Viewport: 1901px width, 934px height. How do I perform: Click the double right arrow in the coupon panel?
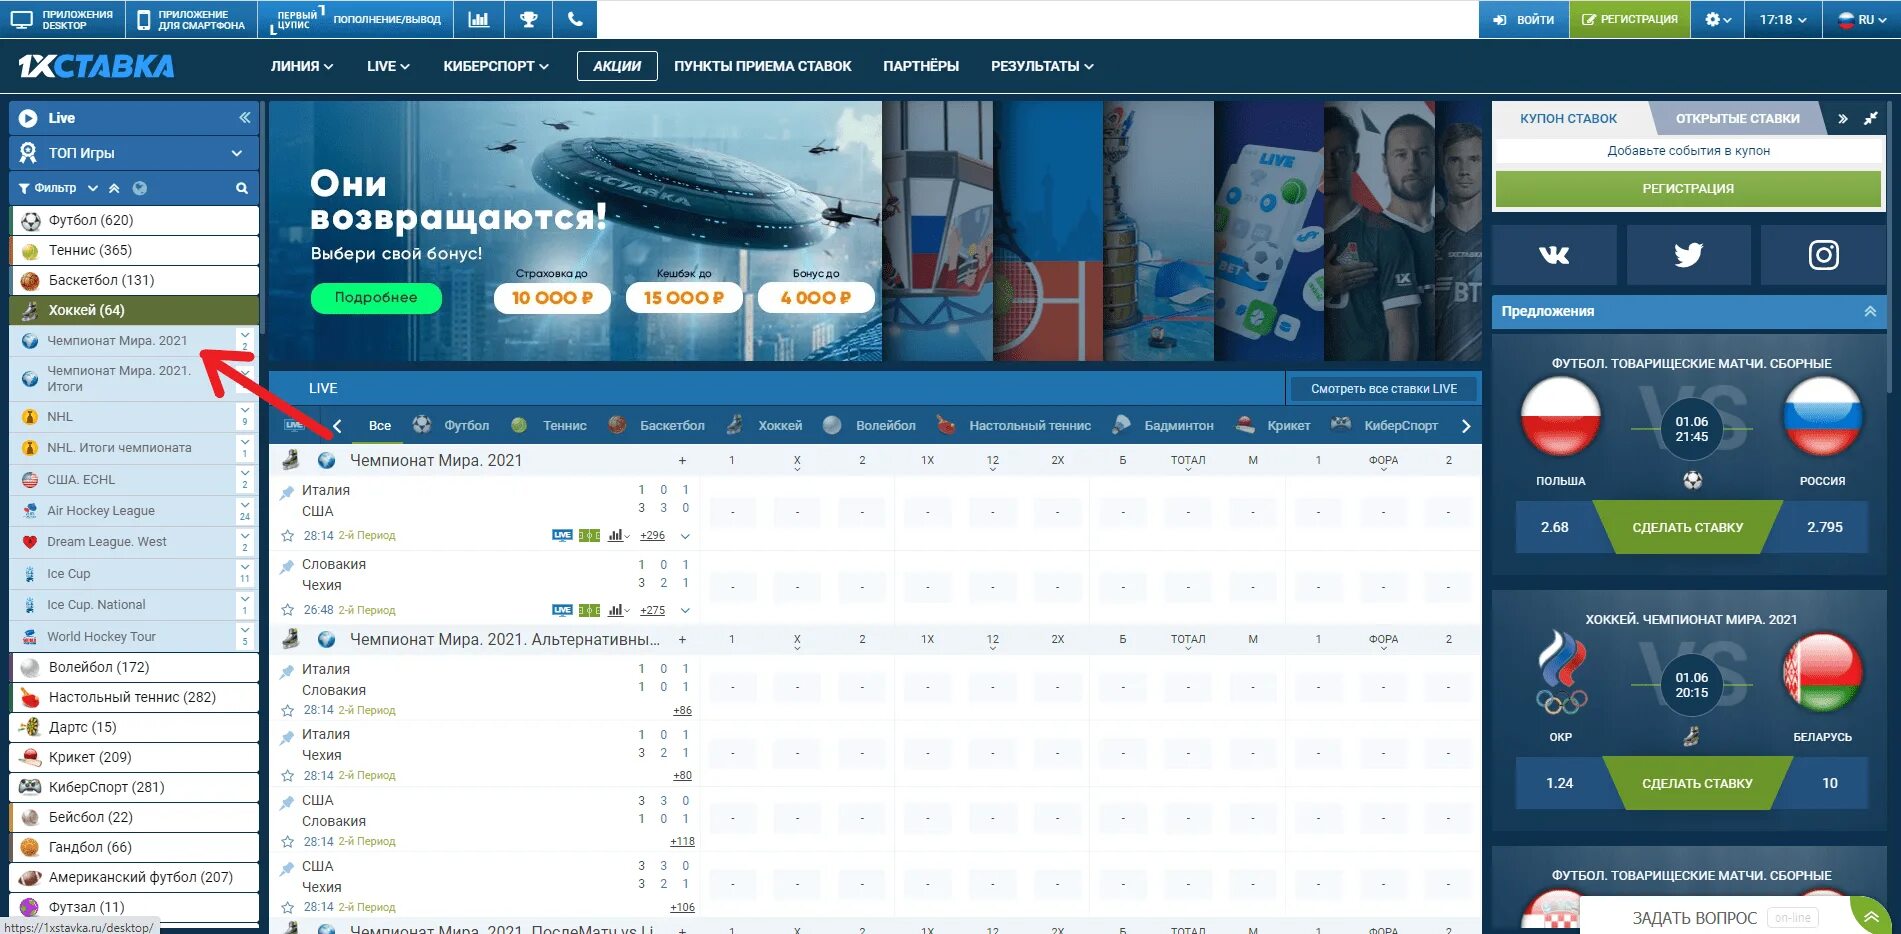tap(1842, 119)
